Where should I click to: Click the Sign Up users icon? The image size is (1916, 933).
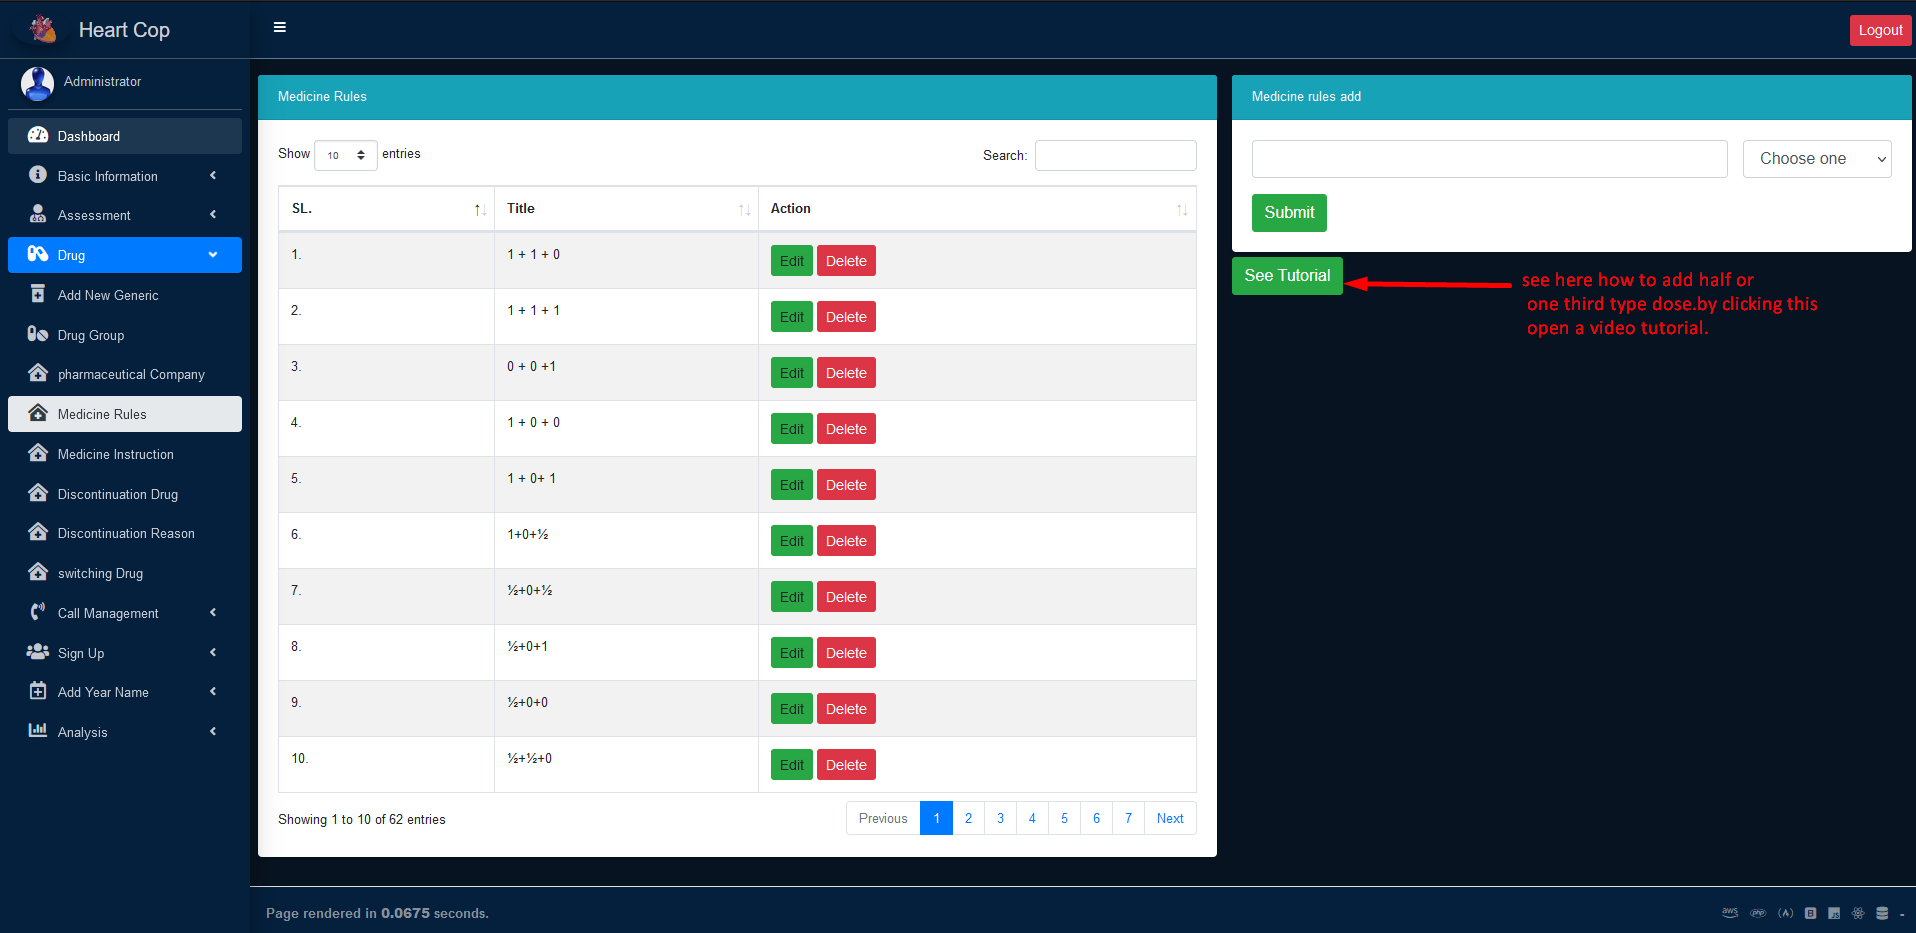coord(38,652)
